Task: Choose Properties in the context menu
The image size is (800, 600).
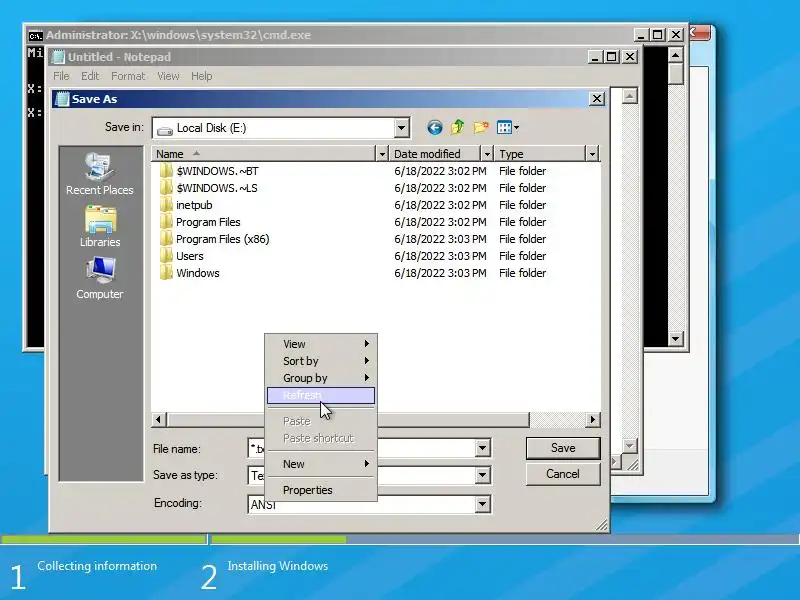Action: coord(321,490)
